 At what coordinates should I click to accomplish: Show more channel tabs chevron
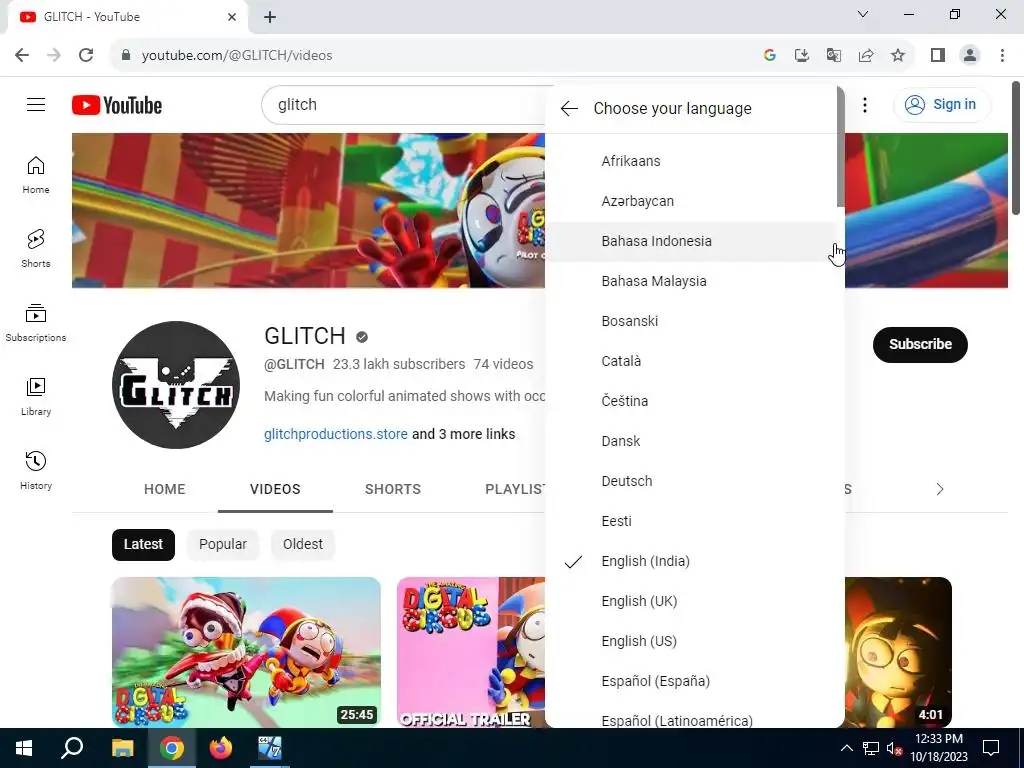tap(940, 489)
